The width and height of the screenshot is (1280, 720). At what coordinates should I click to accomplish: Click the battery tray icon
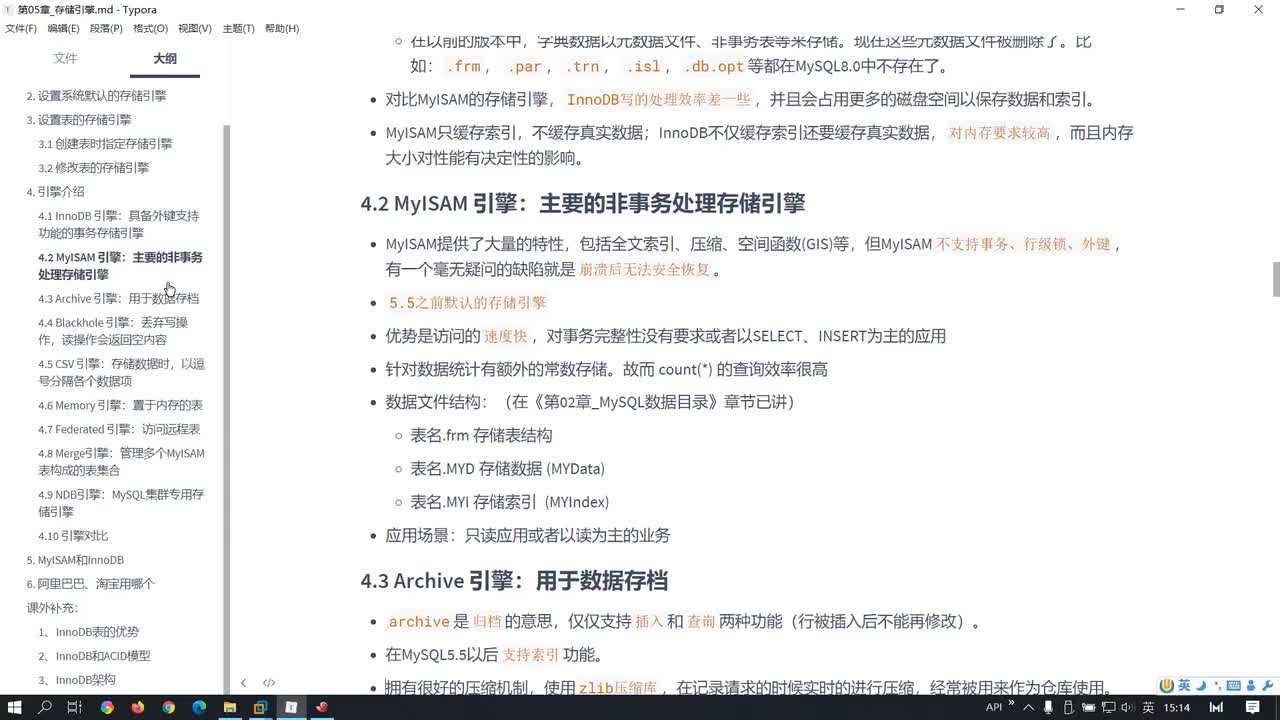pyautogui.click(x=1089, y=707)
